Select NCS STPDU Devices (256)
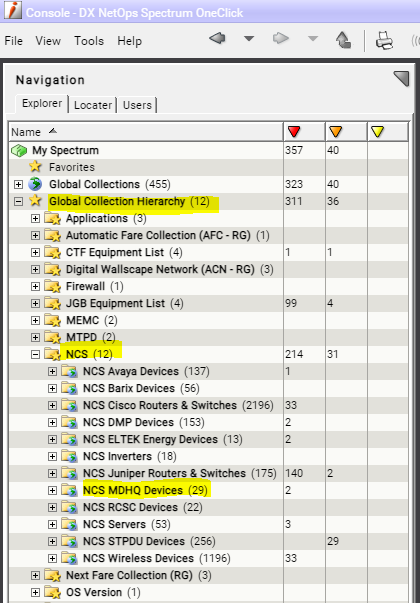The height and width of the screenshot is (603, 420). tap(149, 541)
